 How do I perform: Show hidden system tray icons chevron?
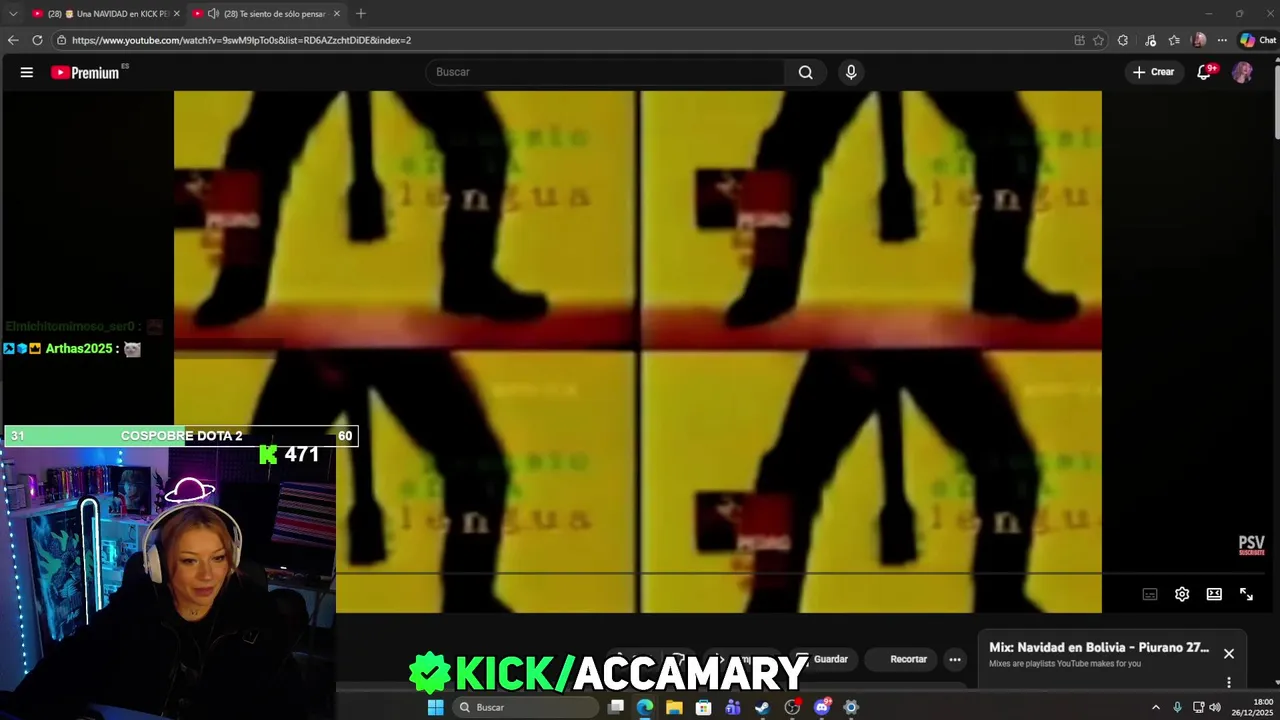(x=1156, y=707)
